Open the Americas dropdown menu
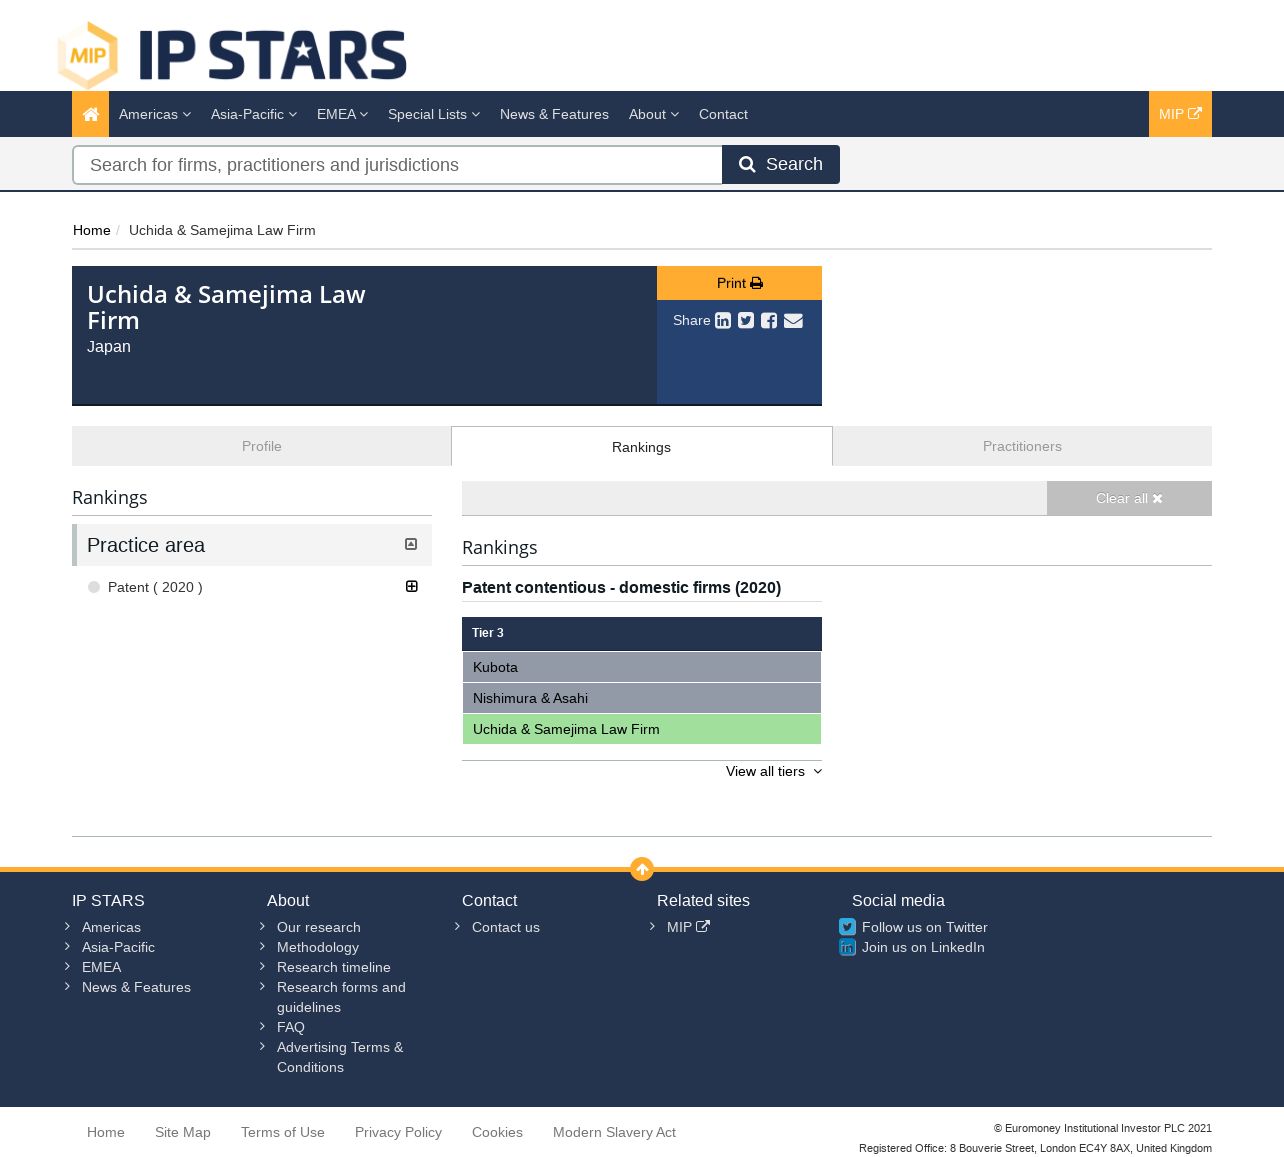The width and height of the screenshot is (1284, 1157). point(155,114)
